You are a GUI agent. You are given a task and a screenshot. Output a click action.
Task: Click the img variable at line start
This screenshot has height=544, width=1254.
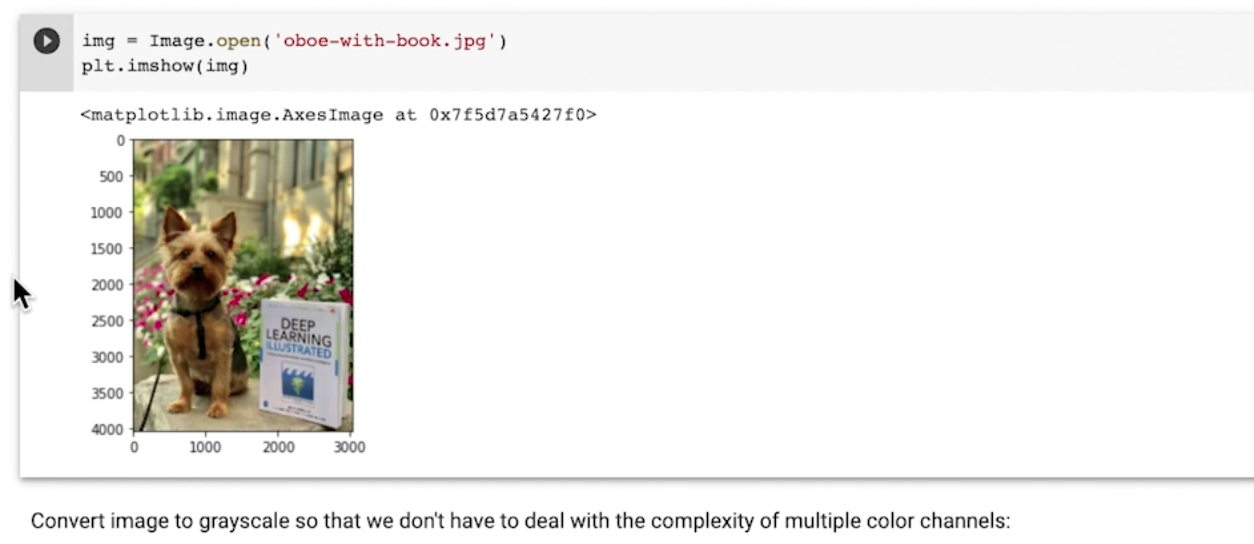click(x=98, y=42)
